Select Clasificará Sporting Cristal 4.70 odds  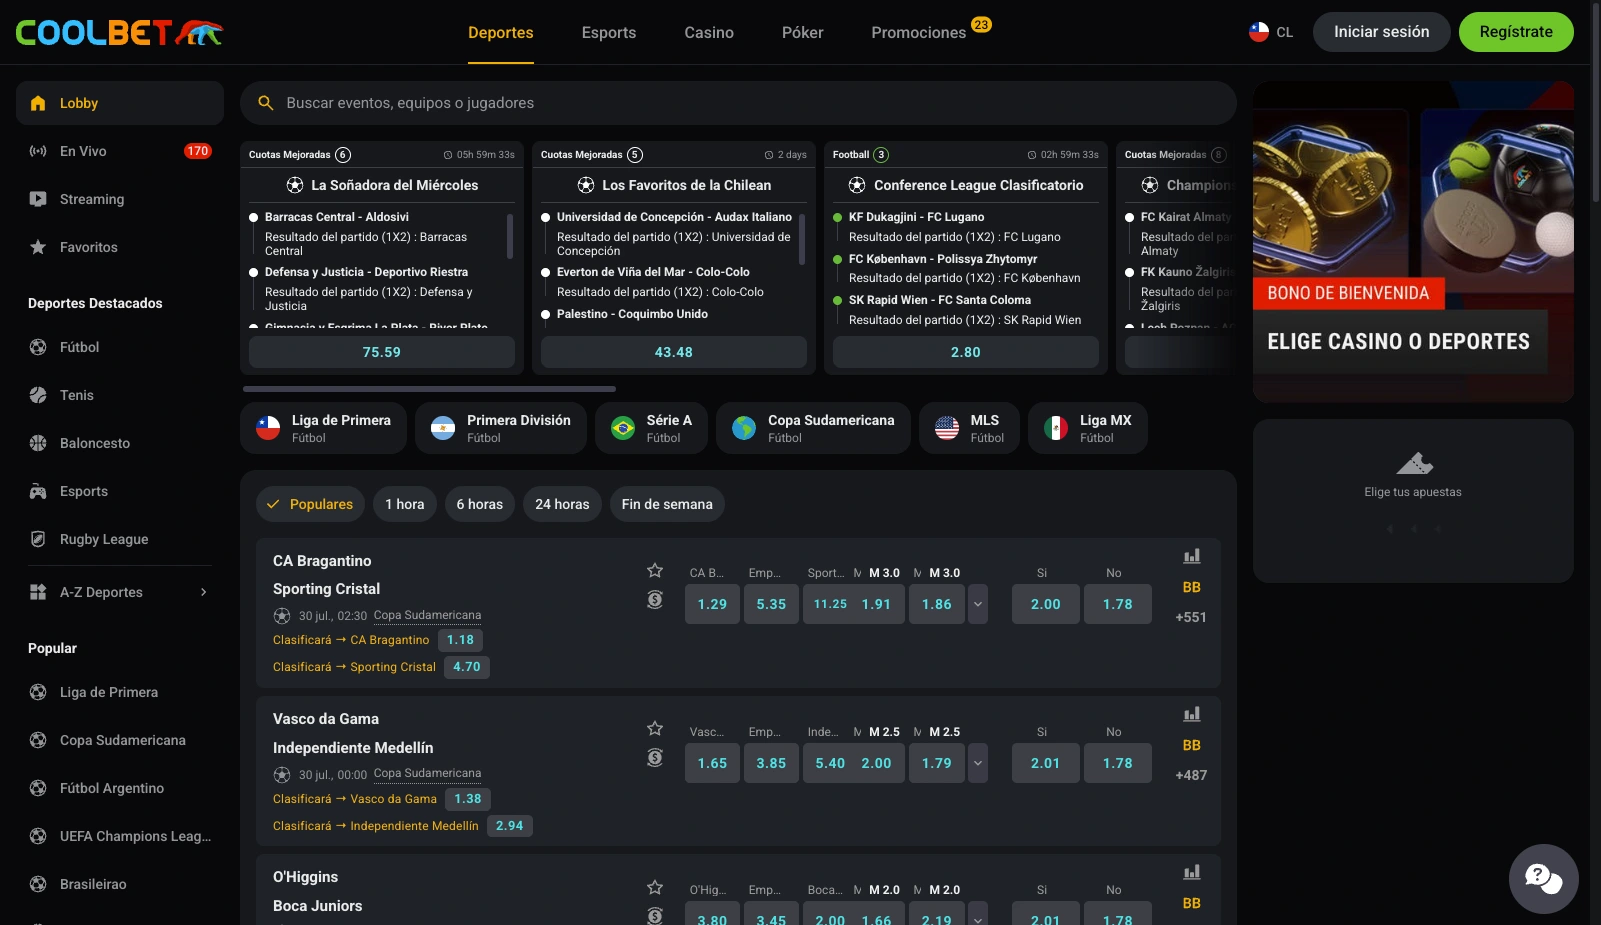[467, 667]
